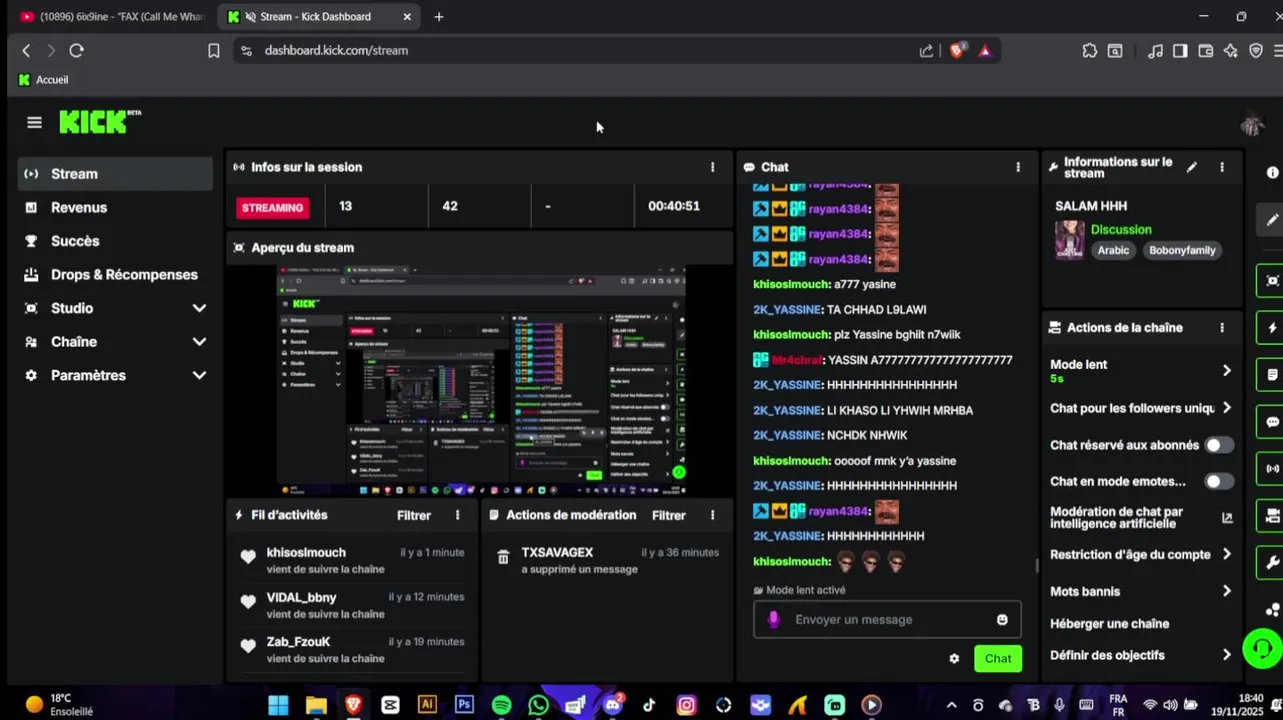The width and height of the screenshot is (1283, 720).
Task: Click the chat panel scrollbar
Action: pyautogui.click(x=1036, y=565)
